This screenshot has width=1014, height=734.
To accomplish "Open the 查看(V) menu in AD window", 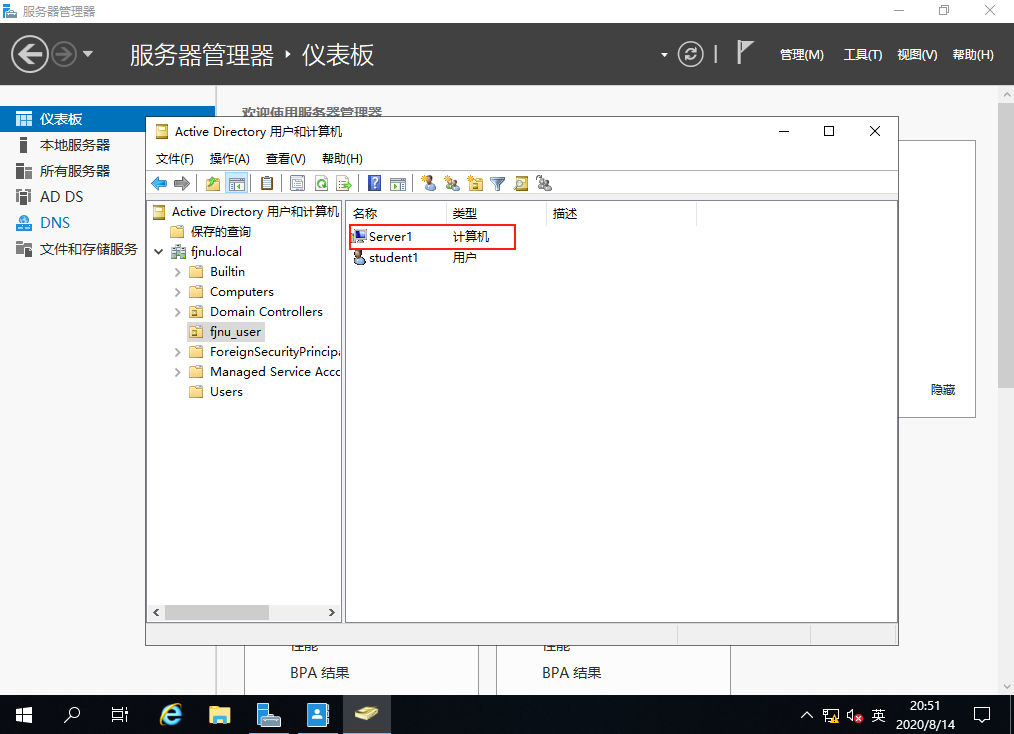I will (x=285, y=158).
